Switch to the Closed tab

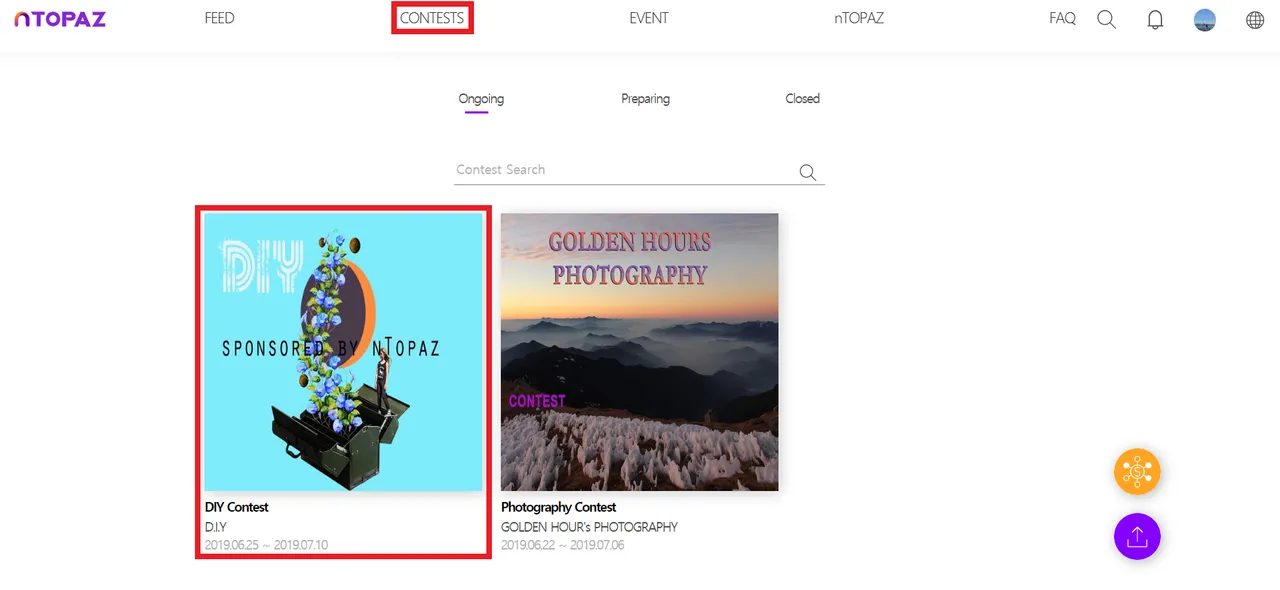[802, 99]
